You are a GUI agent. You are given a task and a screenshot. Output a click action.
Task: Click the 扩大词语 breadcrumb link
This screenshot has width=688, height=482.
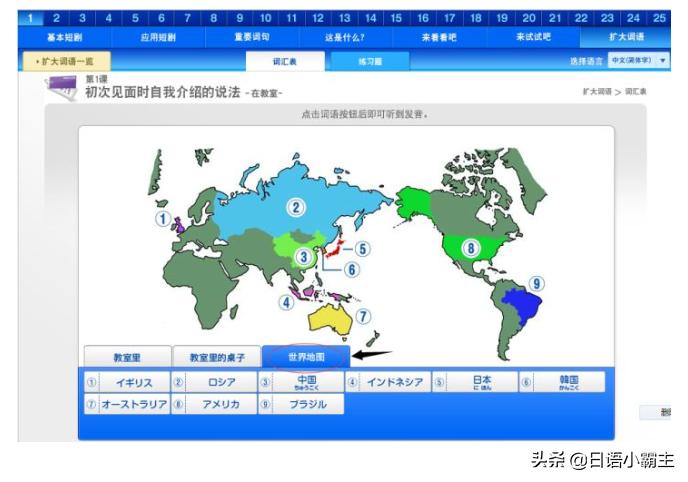coord(597,92)
